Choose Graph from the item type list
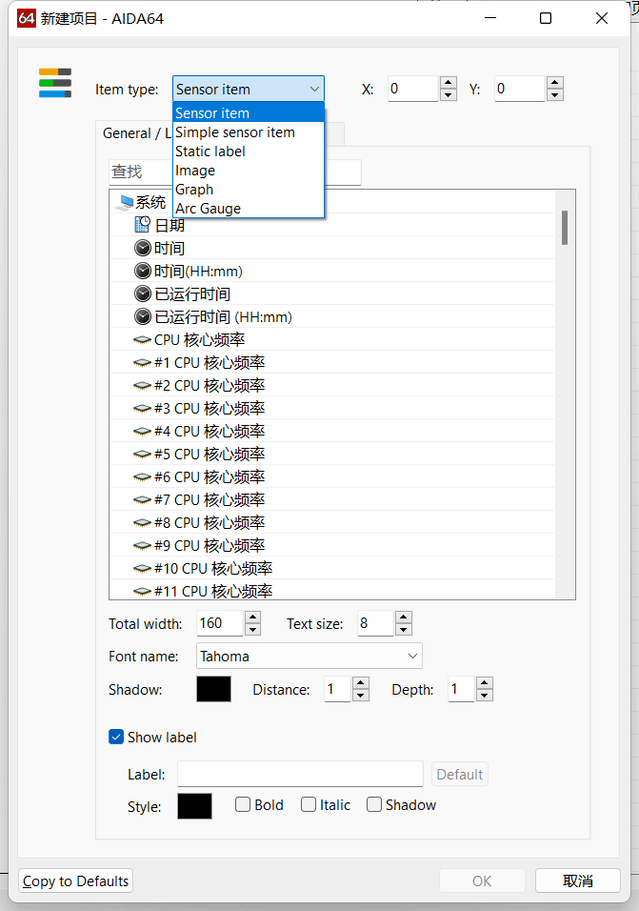The image size is (639, 911). [248, 189]
